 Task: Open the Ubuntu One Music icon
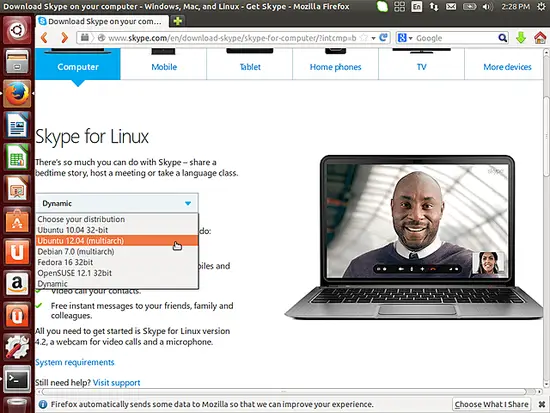tap(17, 315)
